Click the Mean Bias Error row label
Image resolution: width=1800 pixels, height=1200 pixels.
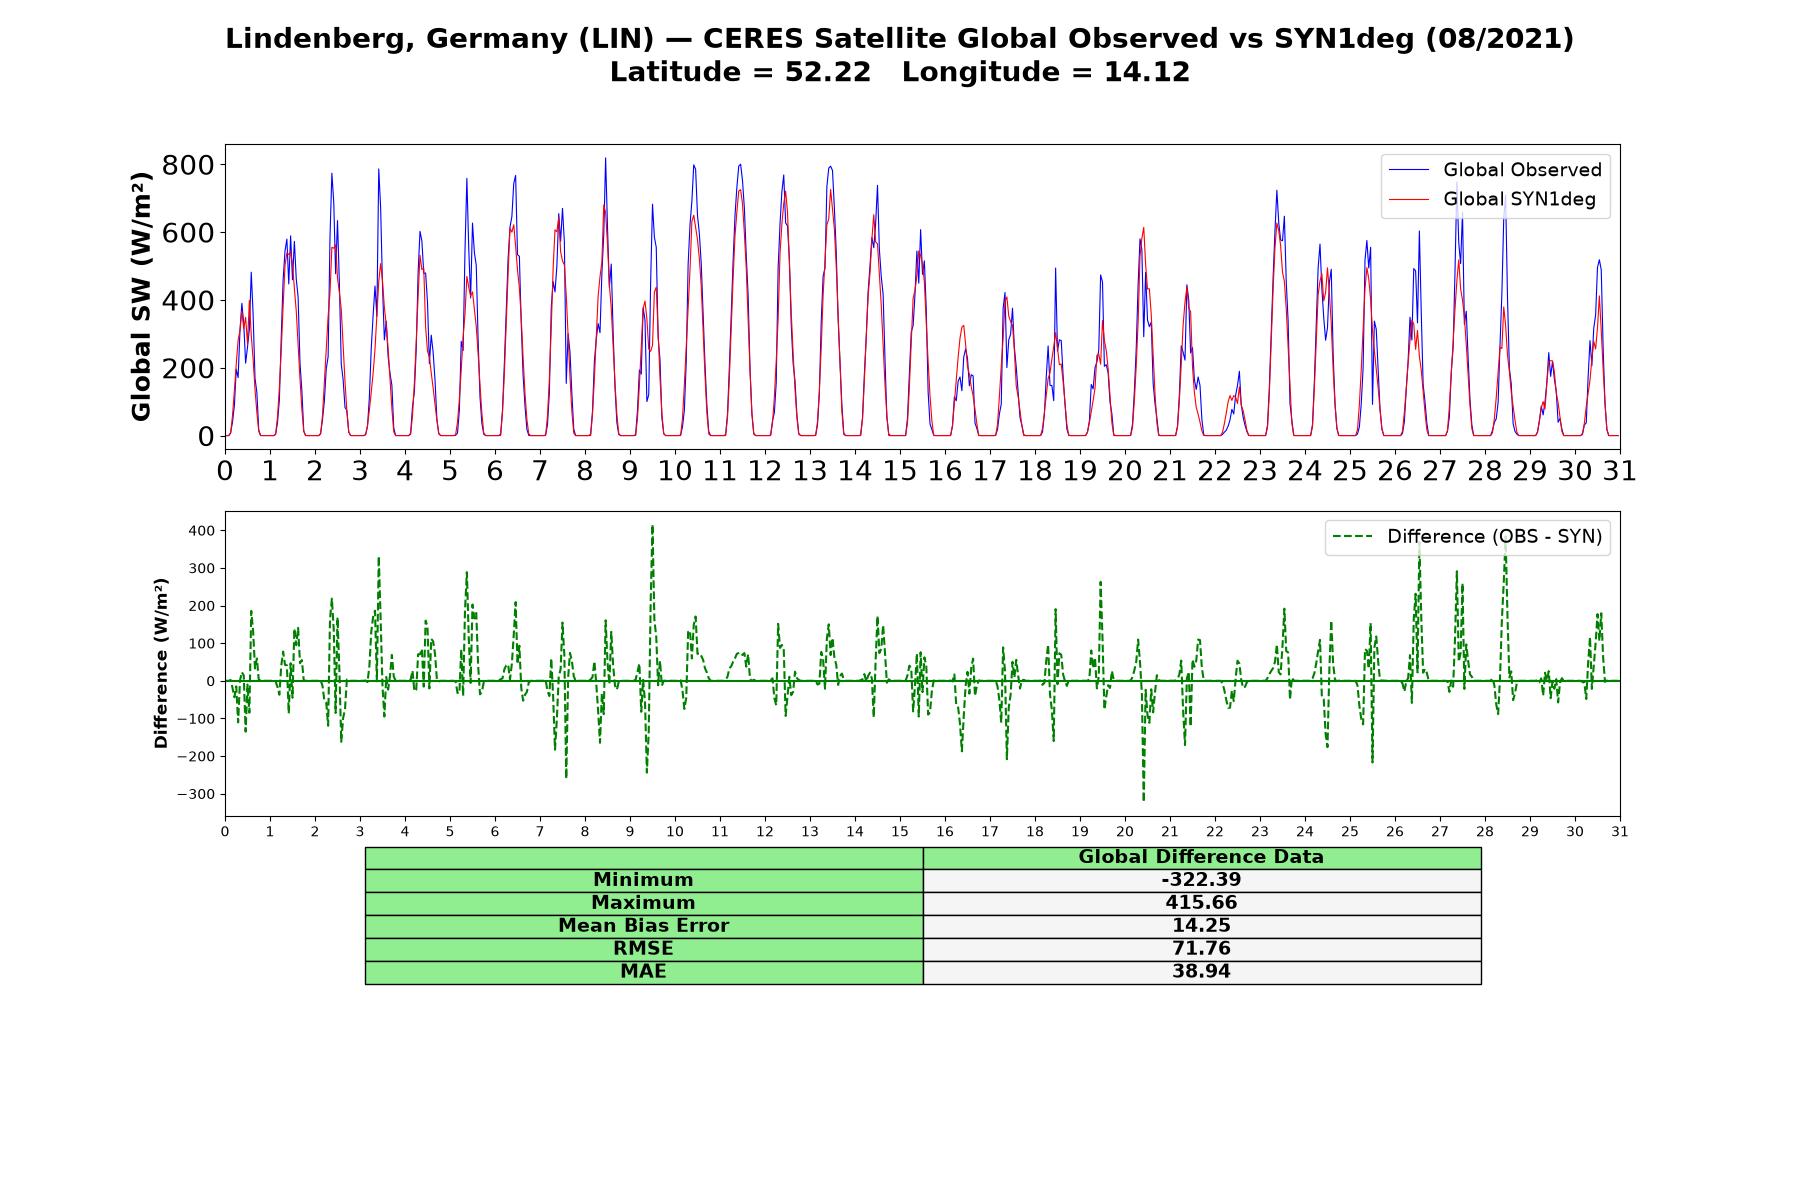click(644, 926)
